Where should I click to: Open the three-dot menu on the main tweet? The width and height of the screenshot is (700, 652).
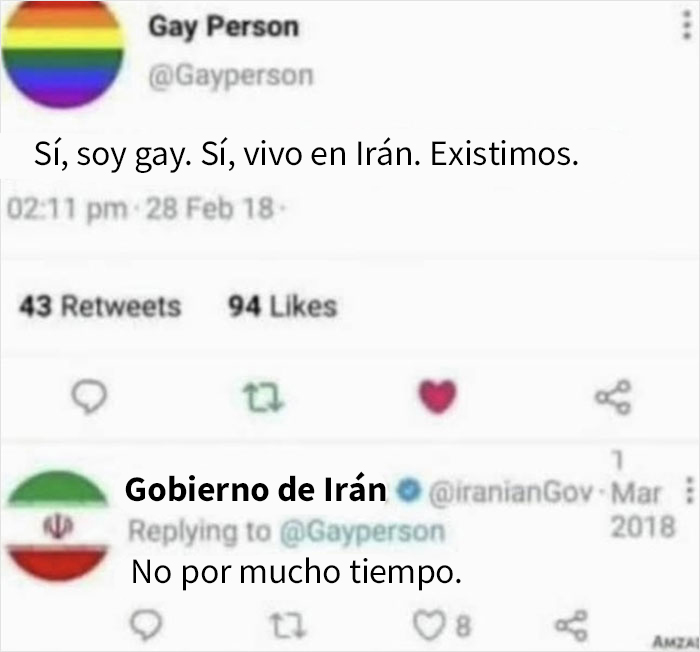click(688, 26)
